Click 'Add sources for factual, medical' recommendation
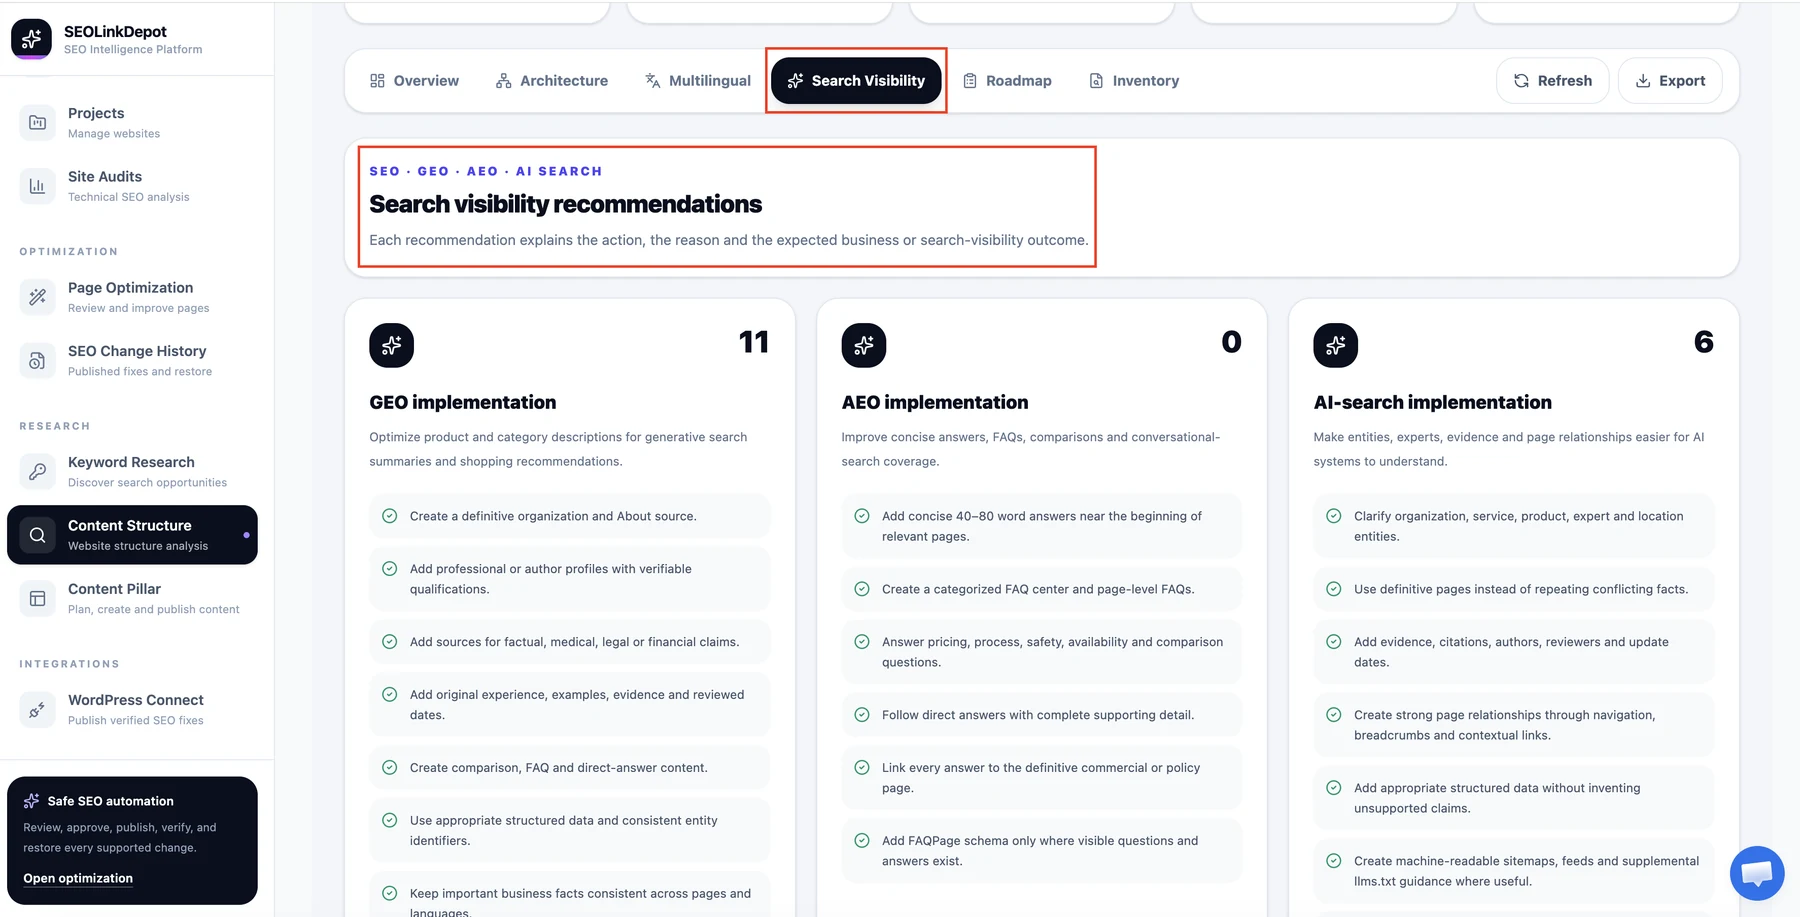 570,642
